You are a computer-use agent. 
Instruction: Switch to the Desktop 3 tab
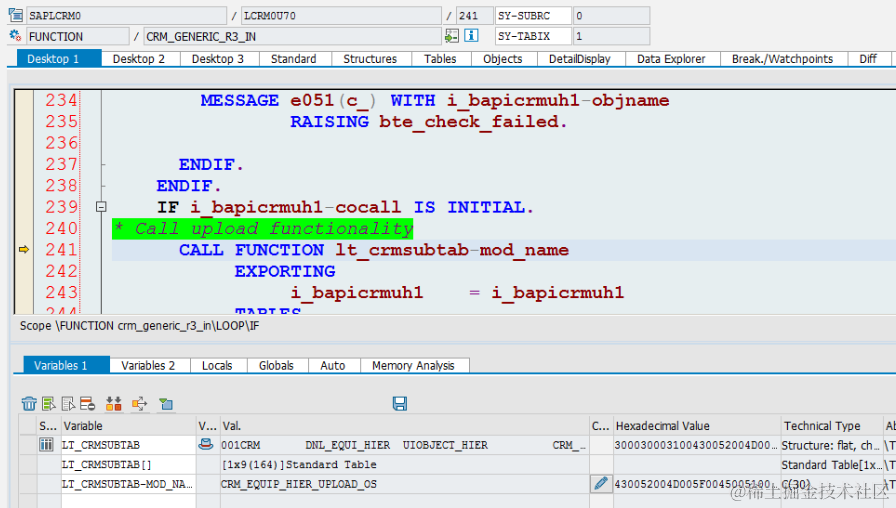(218, 59)
